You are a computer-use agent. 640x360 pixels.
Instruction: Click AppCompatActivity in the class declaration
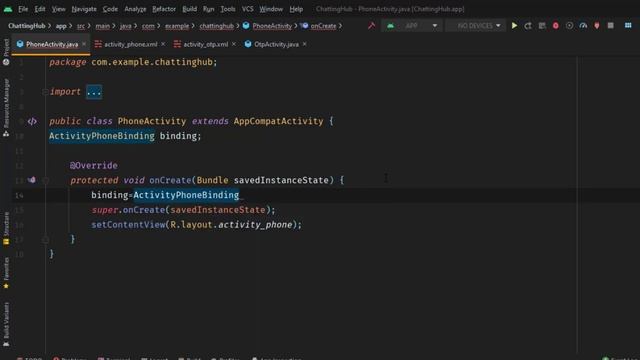click(278, 121)
